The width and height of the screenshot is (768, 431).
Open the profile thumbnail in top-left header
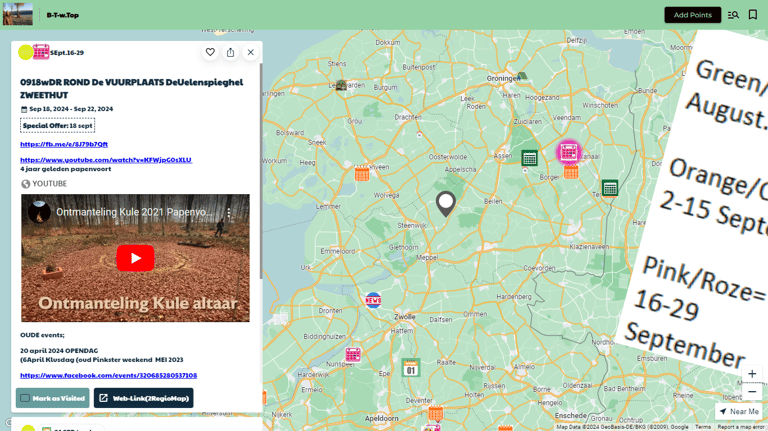[18, 14]
